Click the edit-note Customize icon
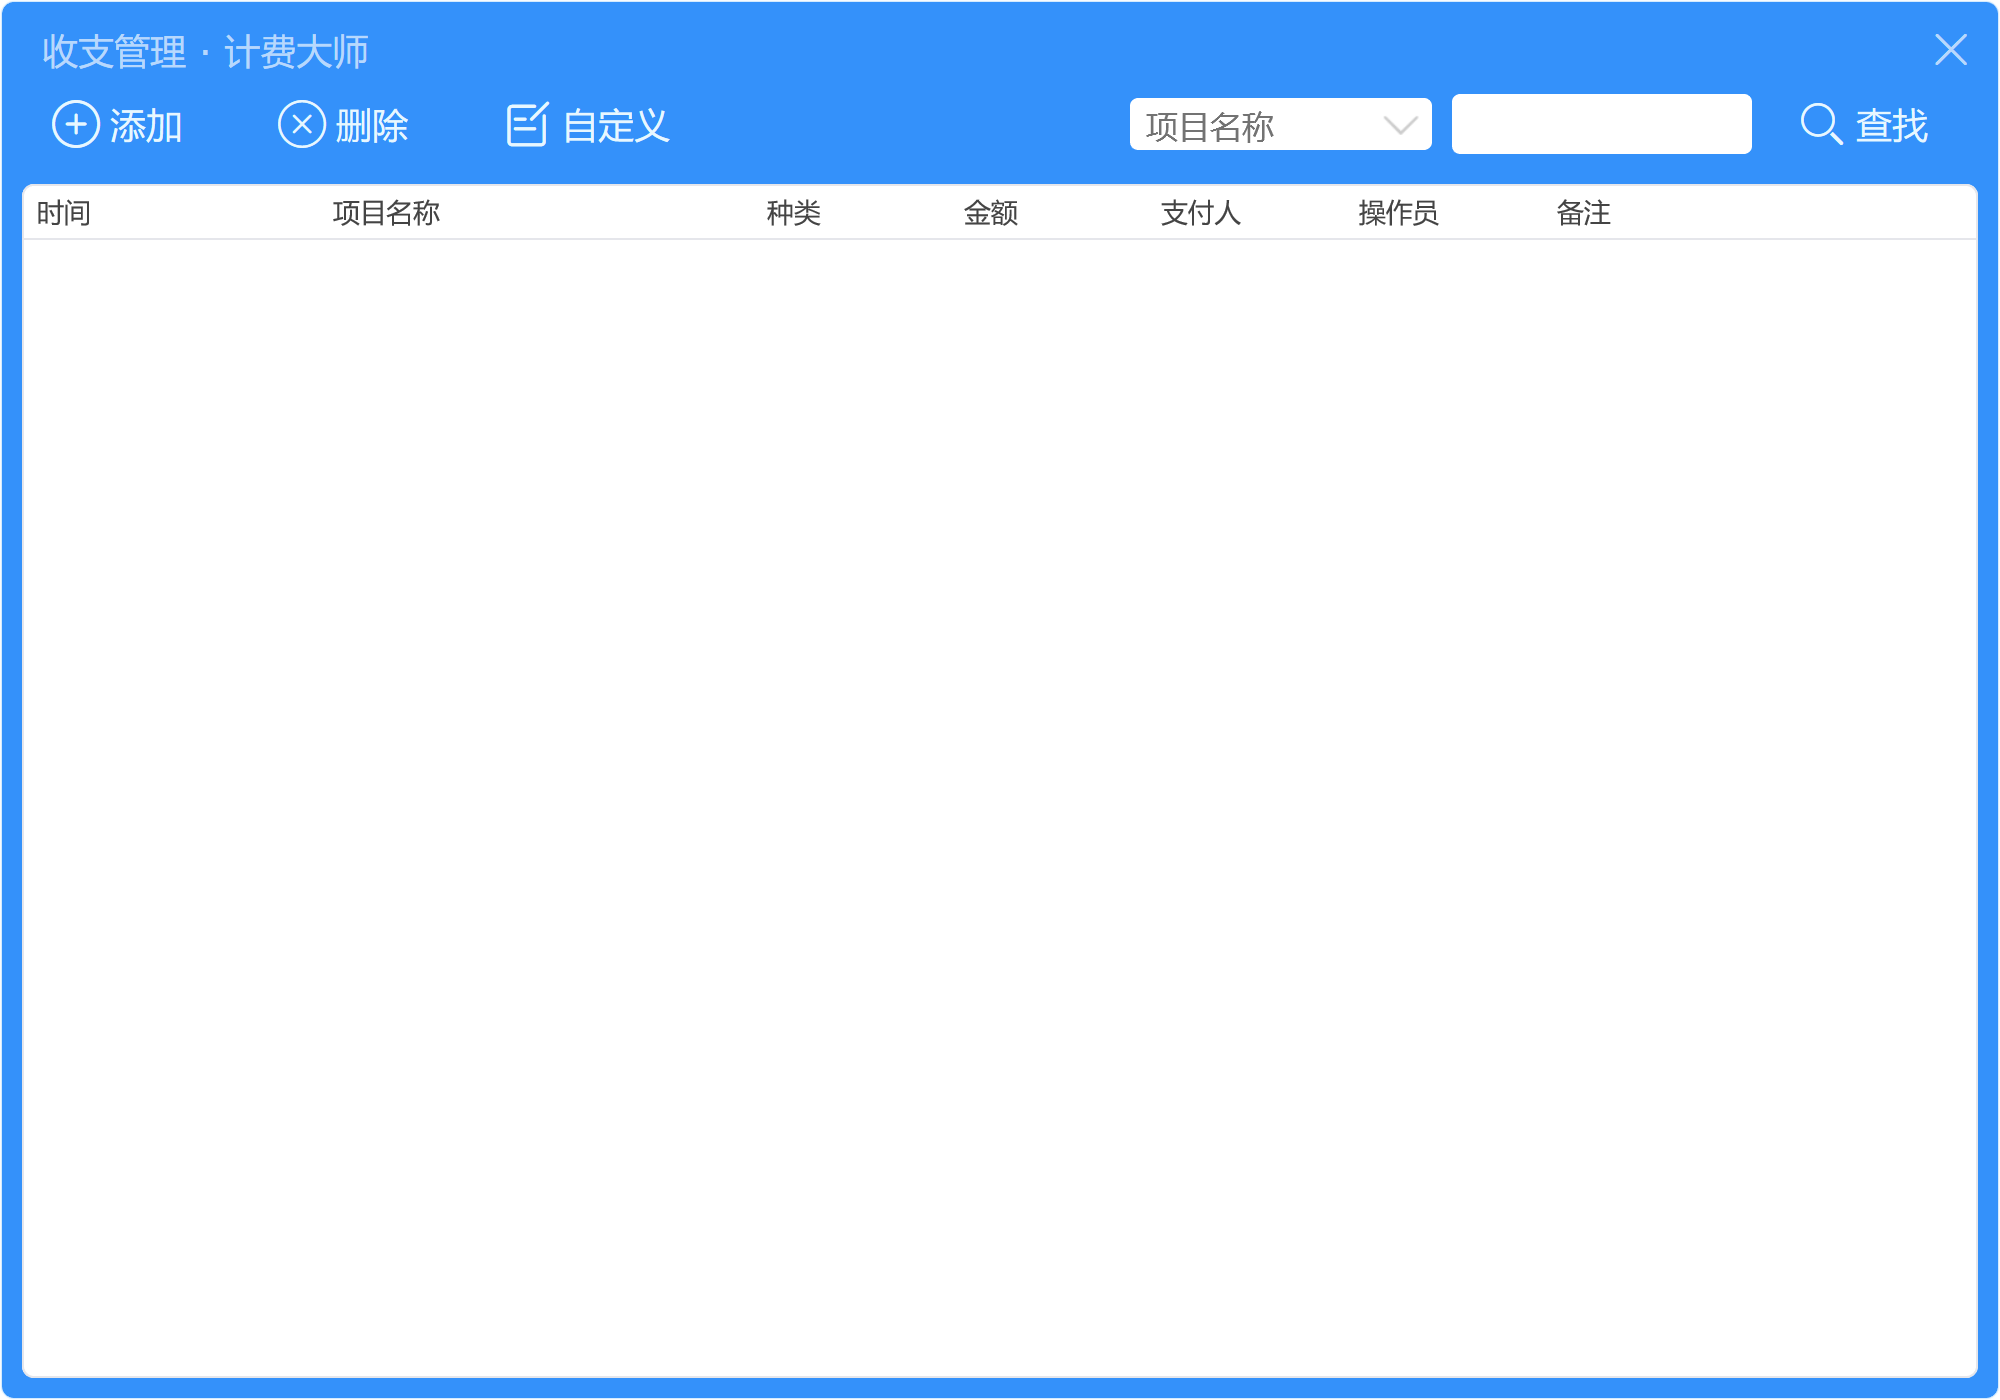2000x1400 pixels. [x=527, y=125]
